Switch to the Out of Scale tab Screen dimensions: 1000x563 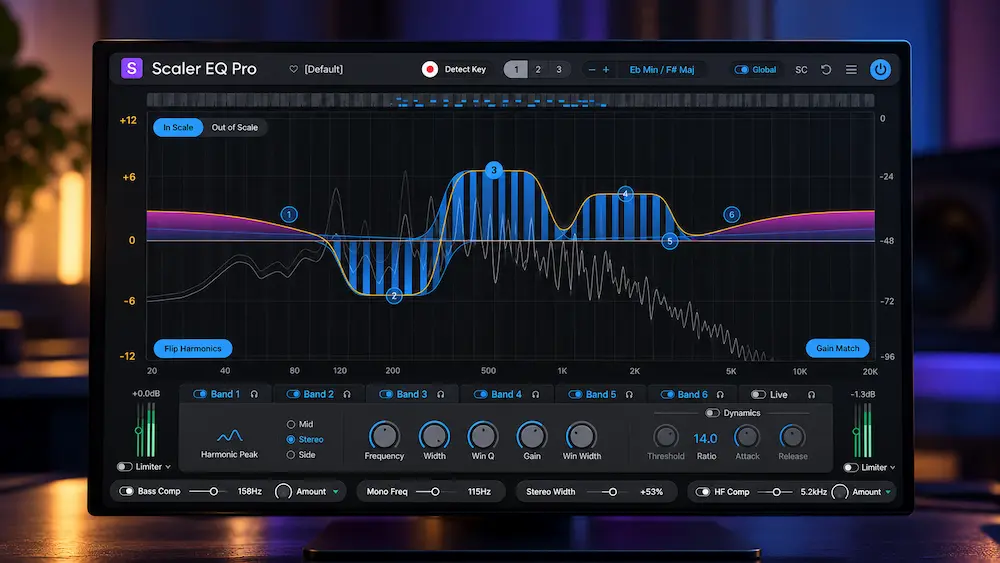[235, 128]
